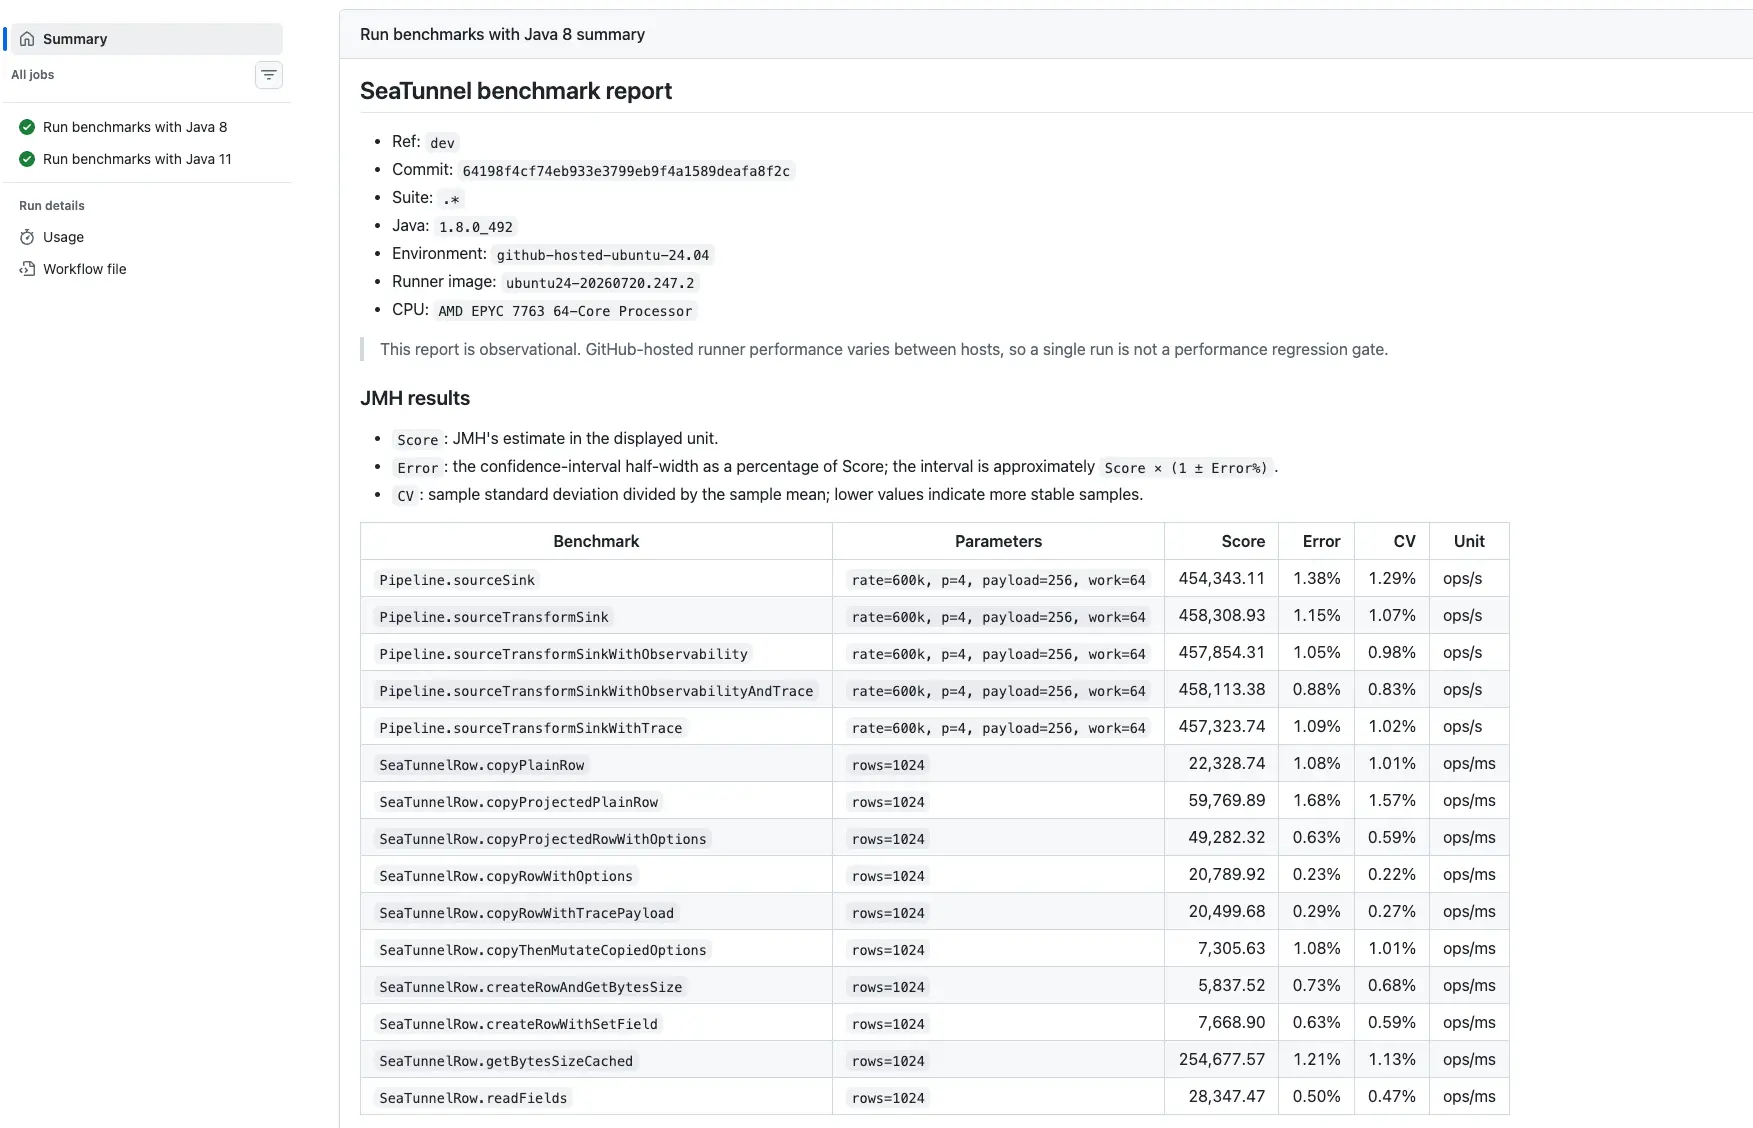Viewport: 1753px width, 1128px height.
Task: Click the Java version 1.8.0_492
Action: coord(476,227)
